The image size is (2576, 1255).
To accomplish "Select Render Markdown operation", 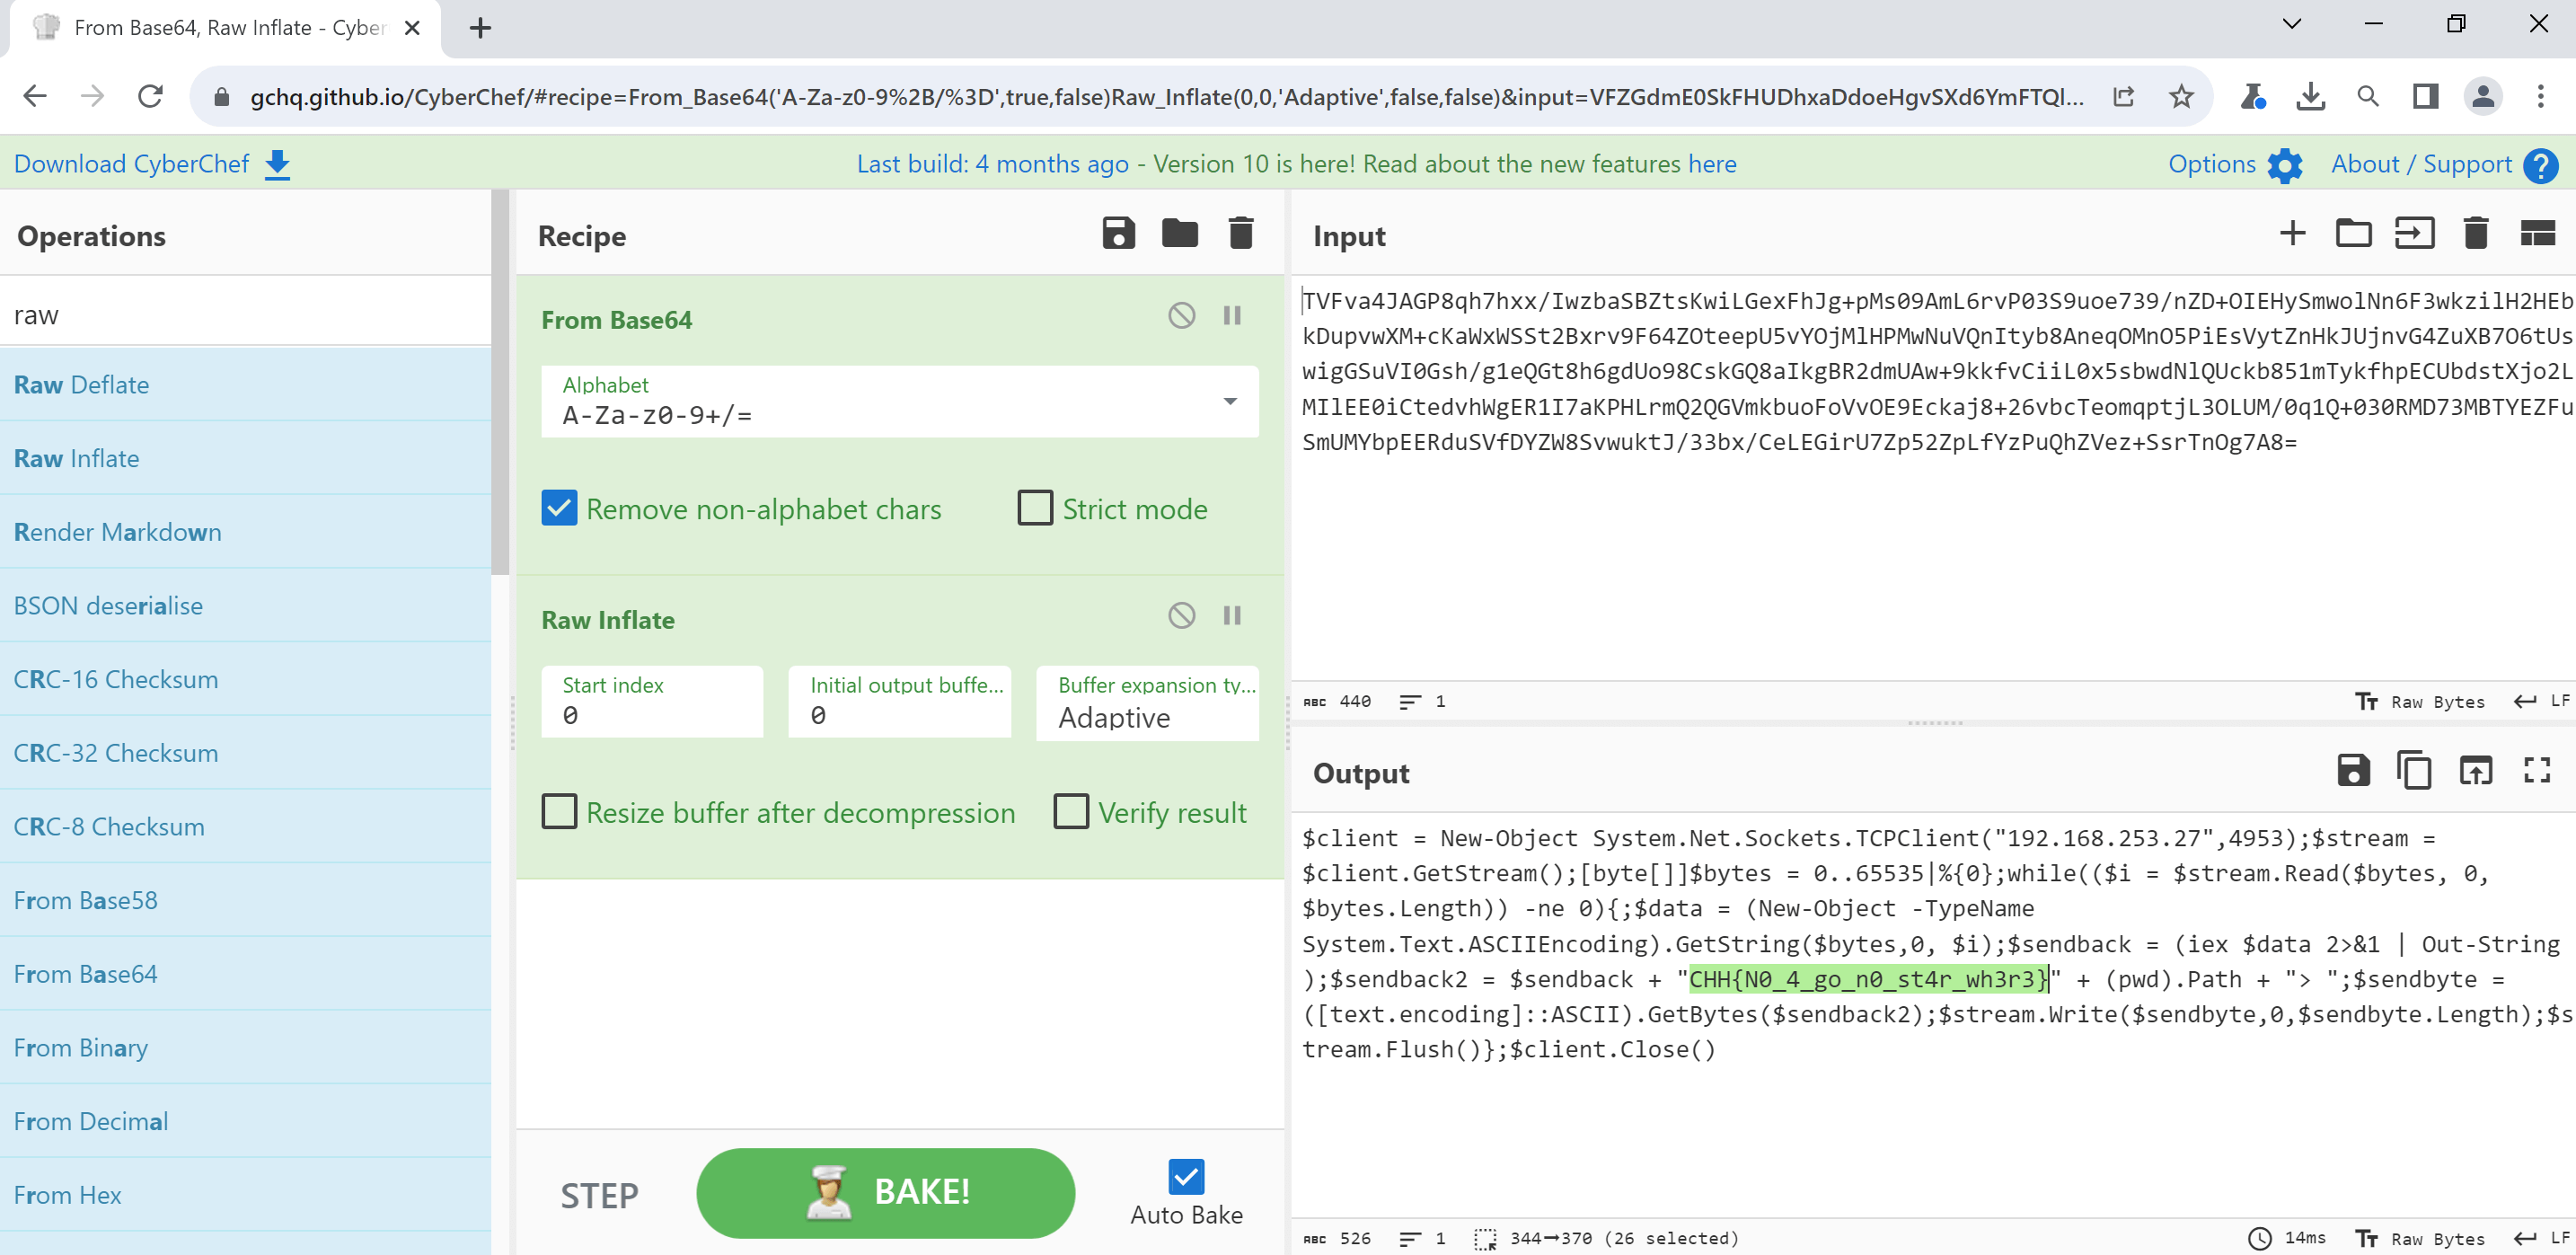I will click(245, 532).
